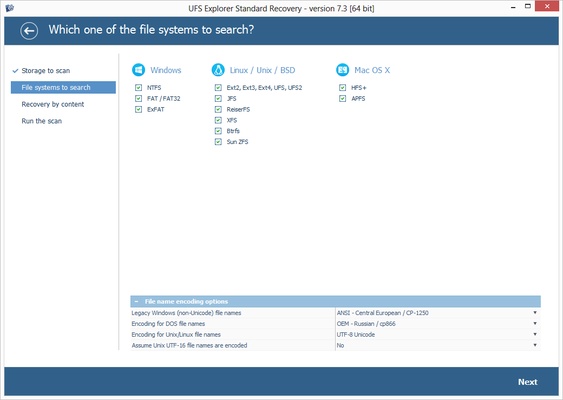Uncheck the NTFS checkbox
This screenshot has width=563, height=400.
139,88
